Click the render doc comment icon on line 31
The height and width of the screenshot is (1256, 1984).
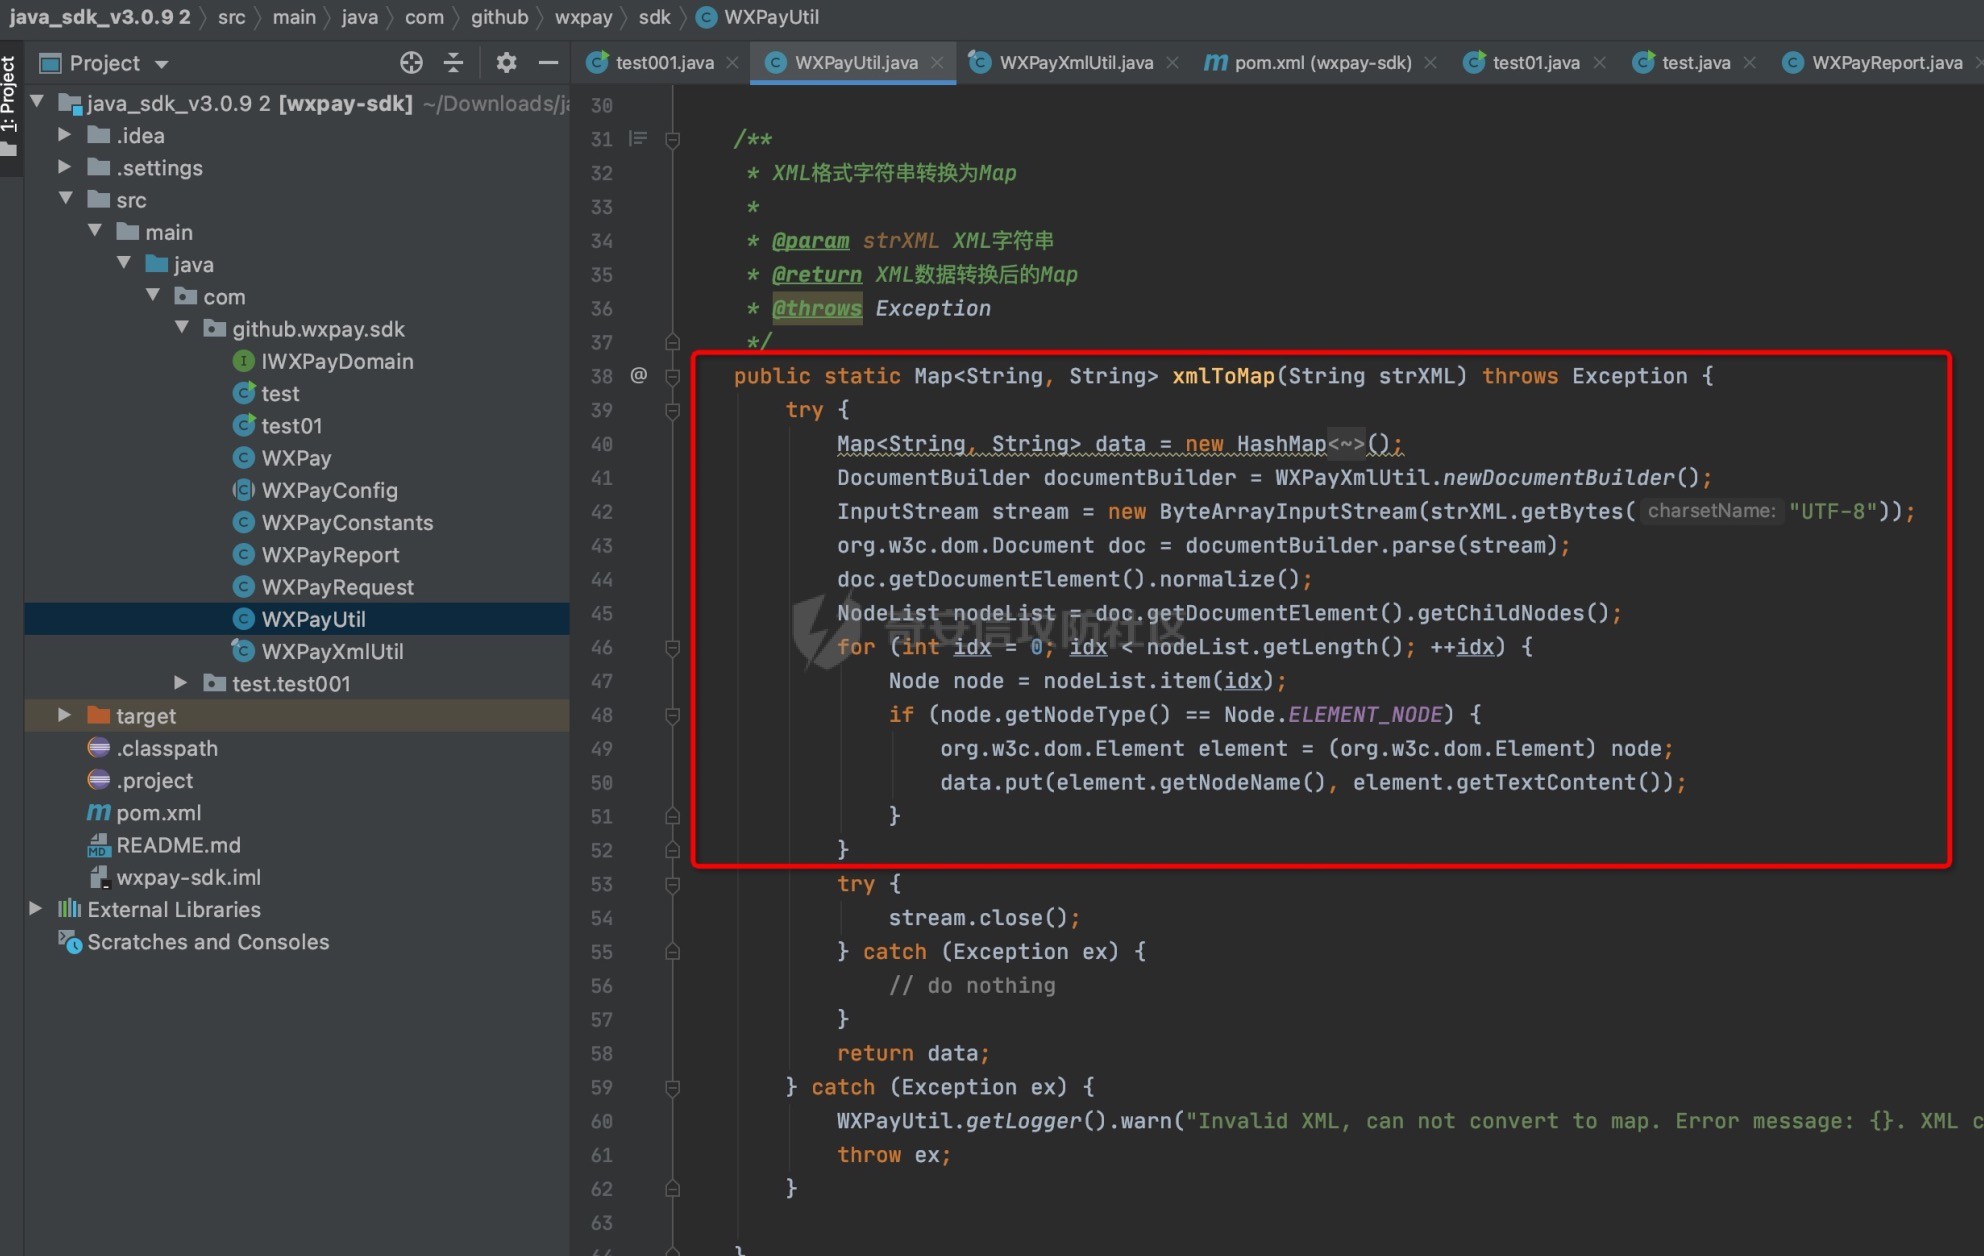pyautogui.click(x=637, y=138)
